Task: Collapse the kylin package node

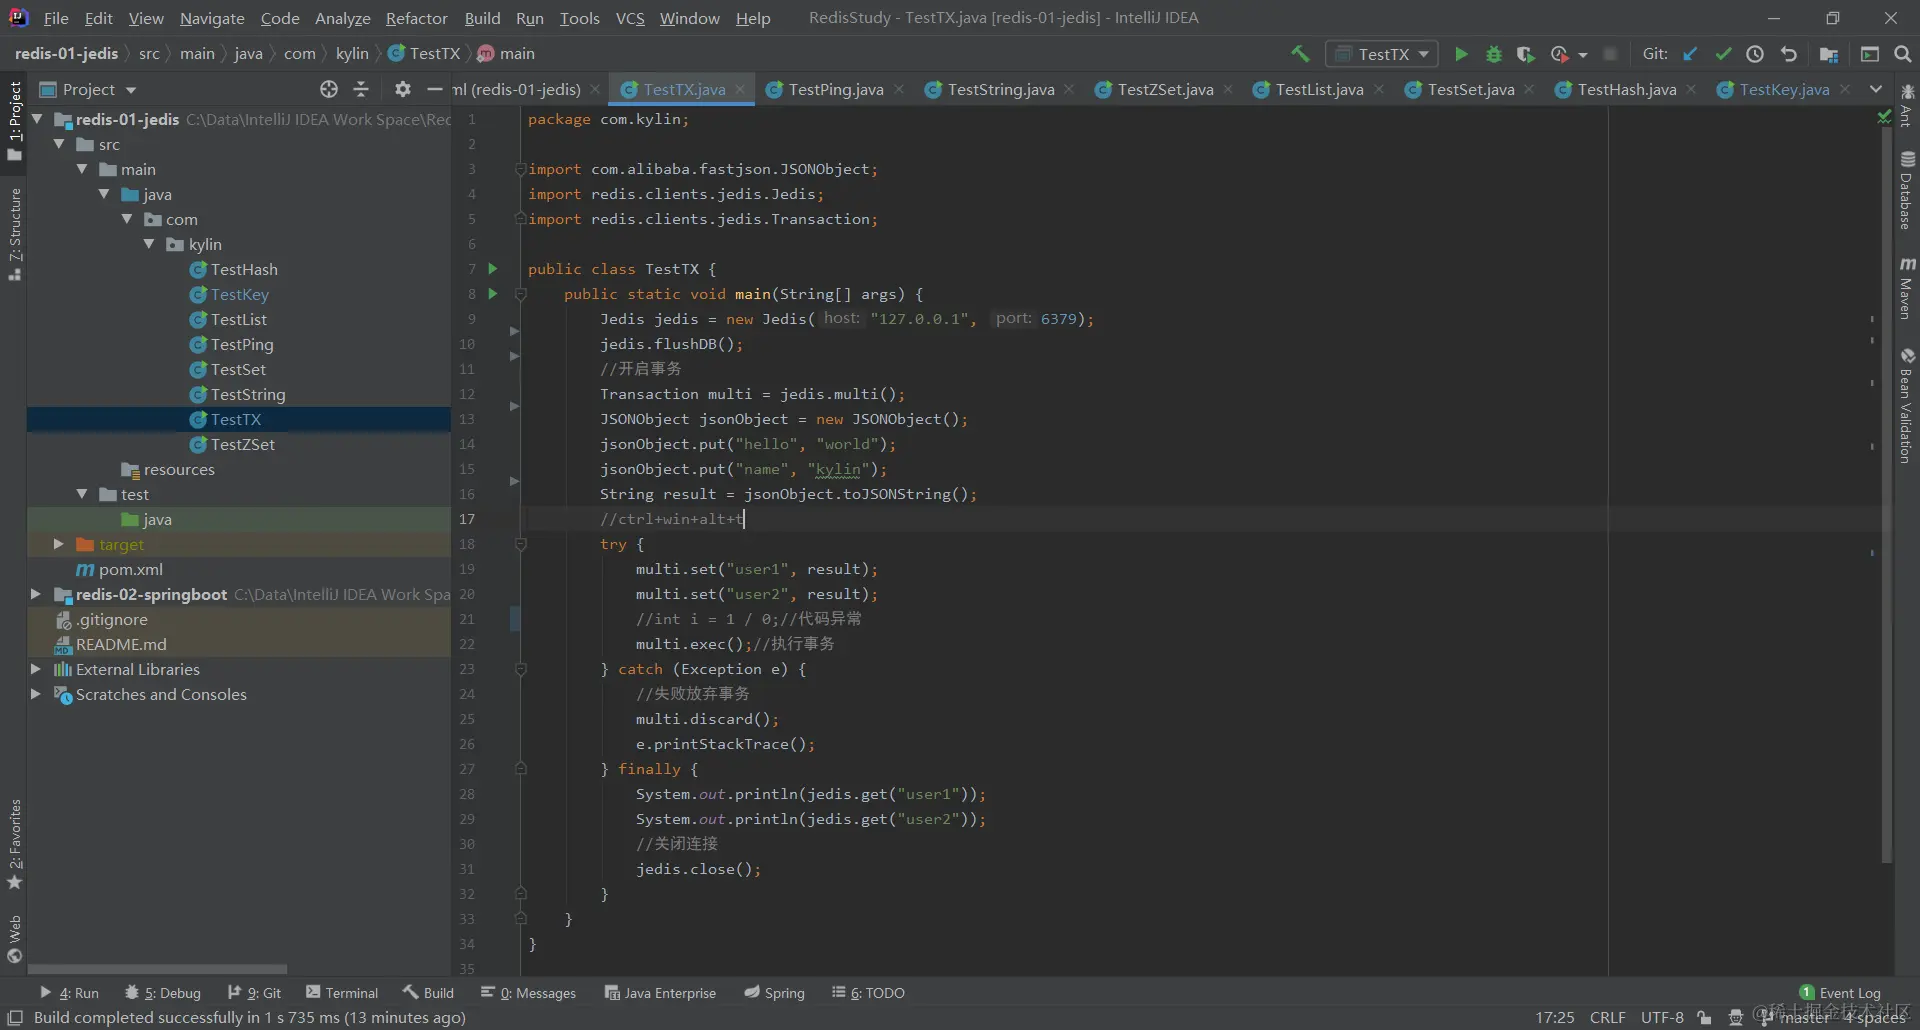Action: pyautogui.click(x=149, y=243)
